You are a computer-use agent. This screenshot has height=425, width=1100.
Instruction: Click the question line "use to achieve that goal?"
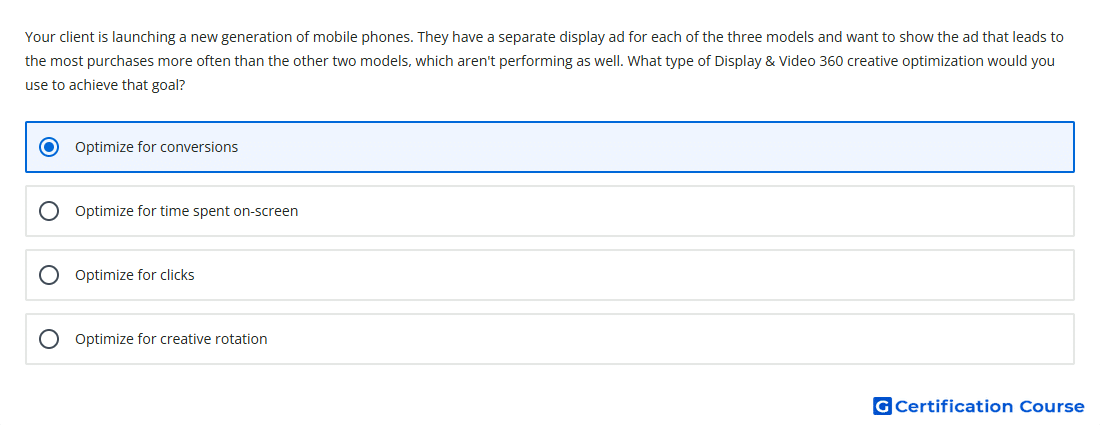[105, 86]
